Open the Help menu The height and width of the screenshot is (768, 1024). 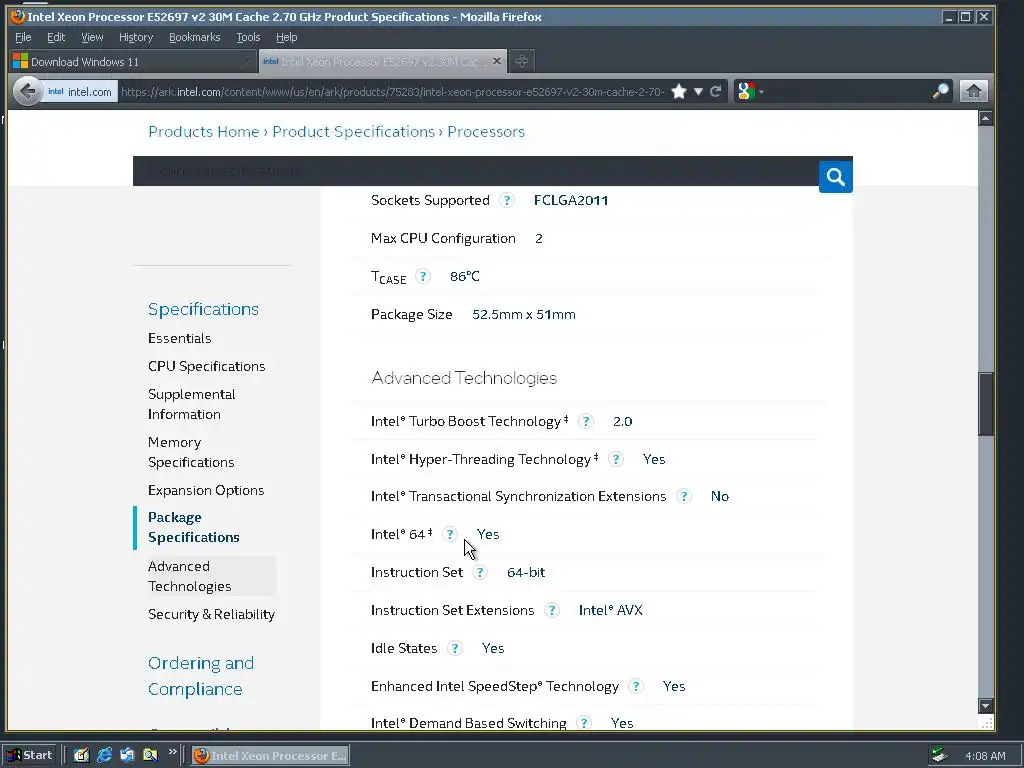(x=286, y=37)
